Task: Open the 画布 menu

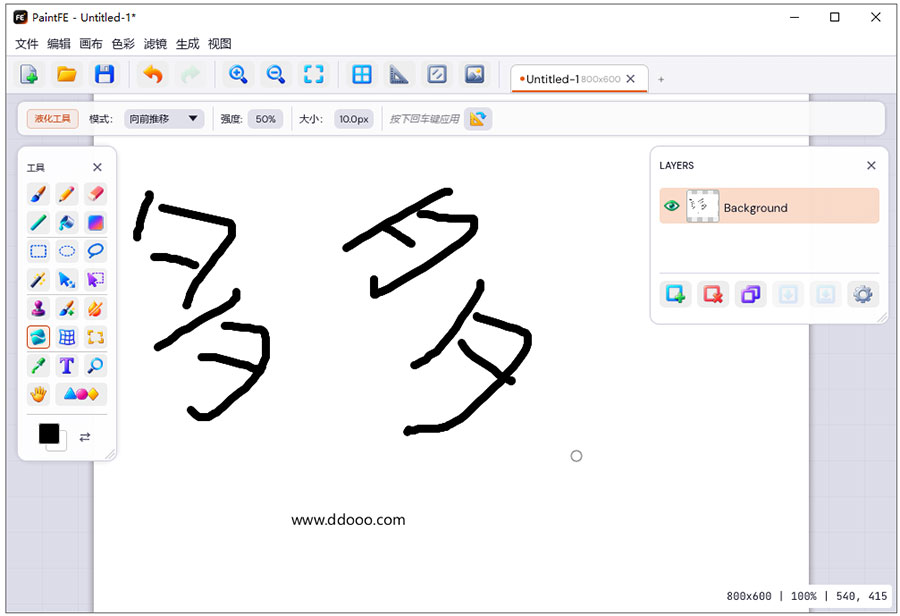Action: click(x=91, y=44)
